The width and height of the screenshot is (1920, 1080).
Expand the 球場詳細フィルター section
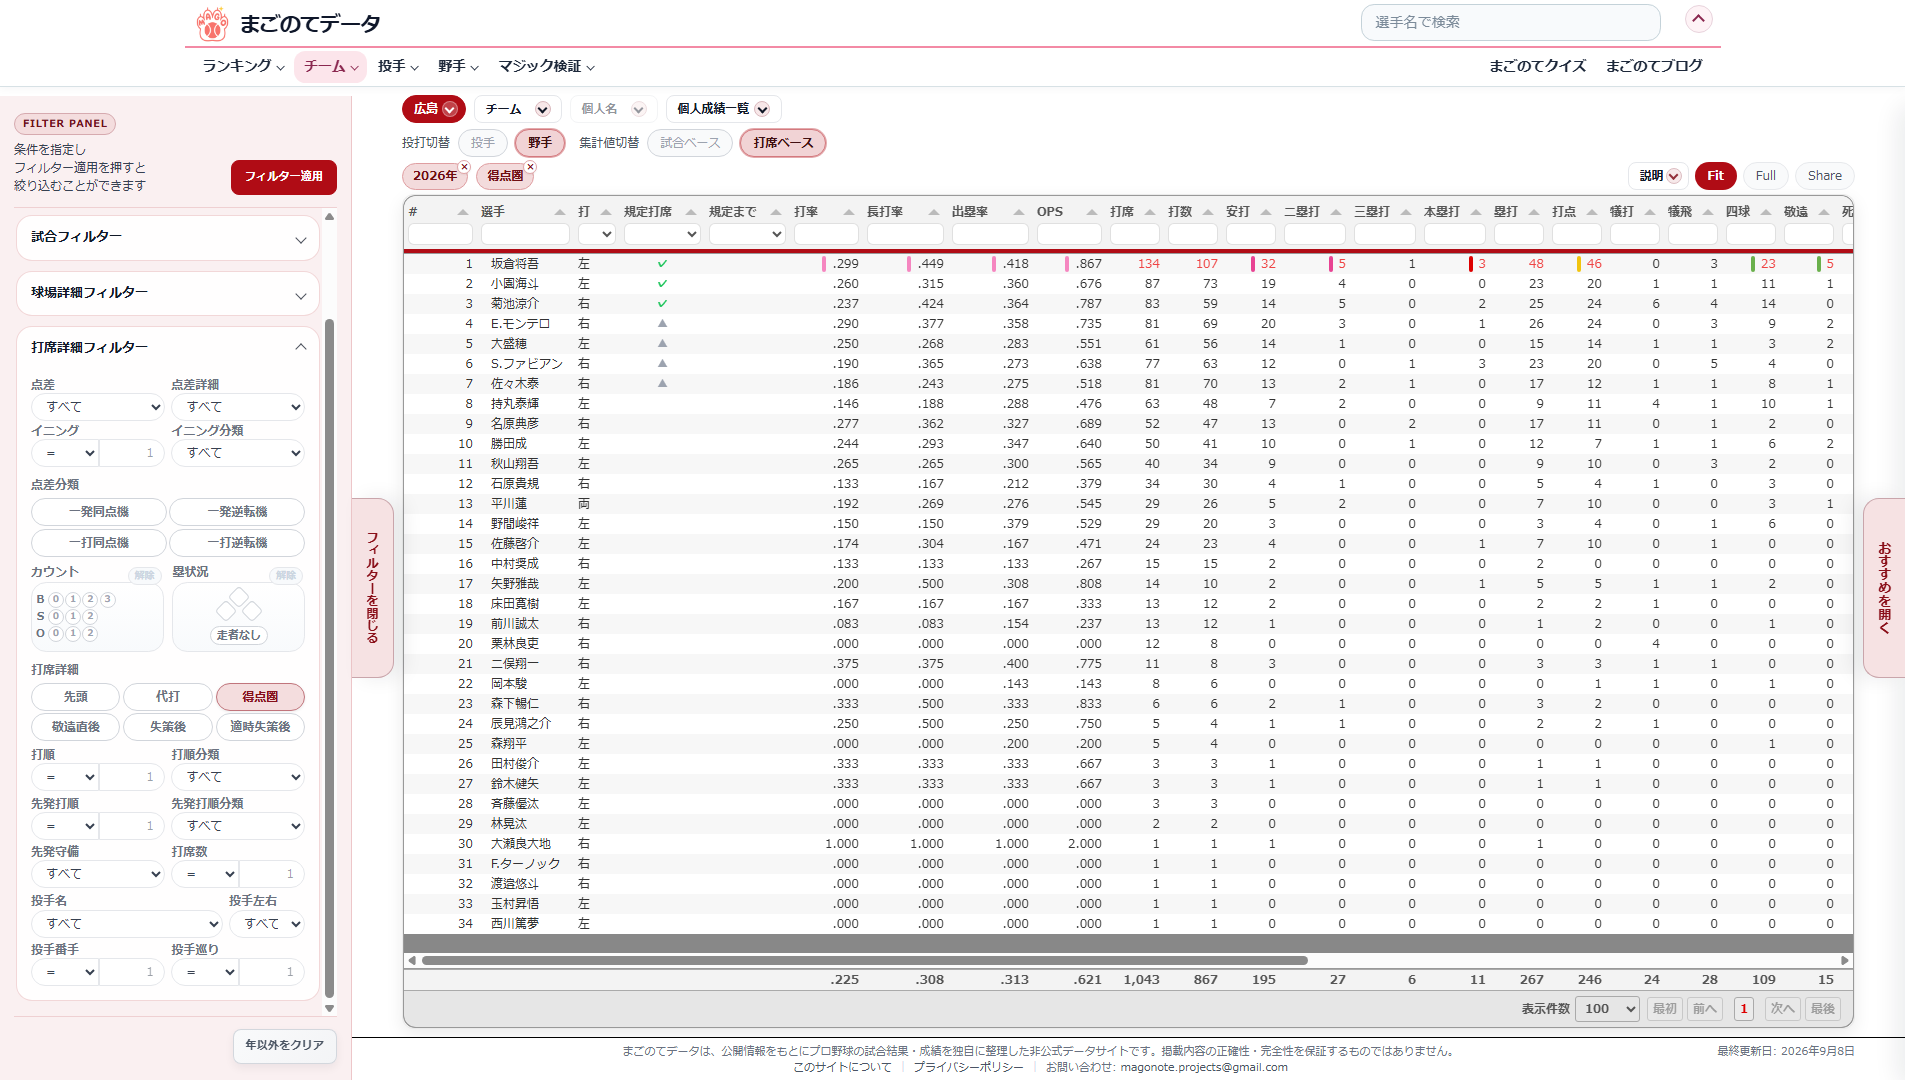click(168, 294)
